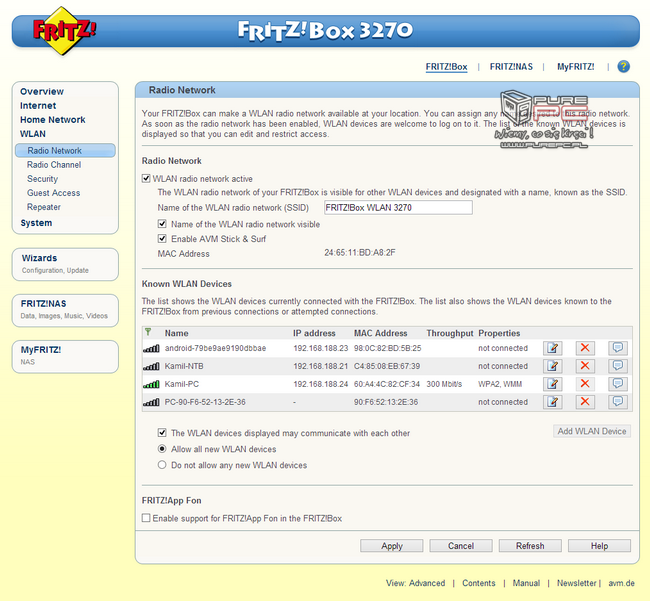The width and height of the screenshot is (650, 601).
Task: Click the green antenna icon in table header
Action: coord(148,332)
